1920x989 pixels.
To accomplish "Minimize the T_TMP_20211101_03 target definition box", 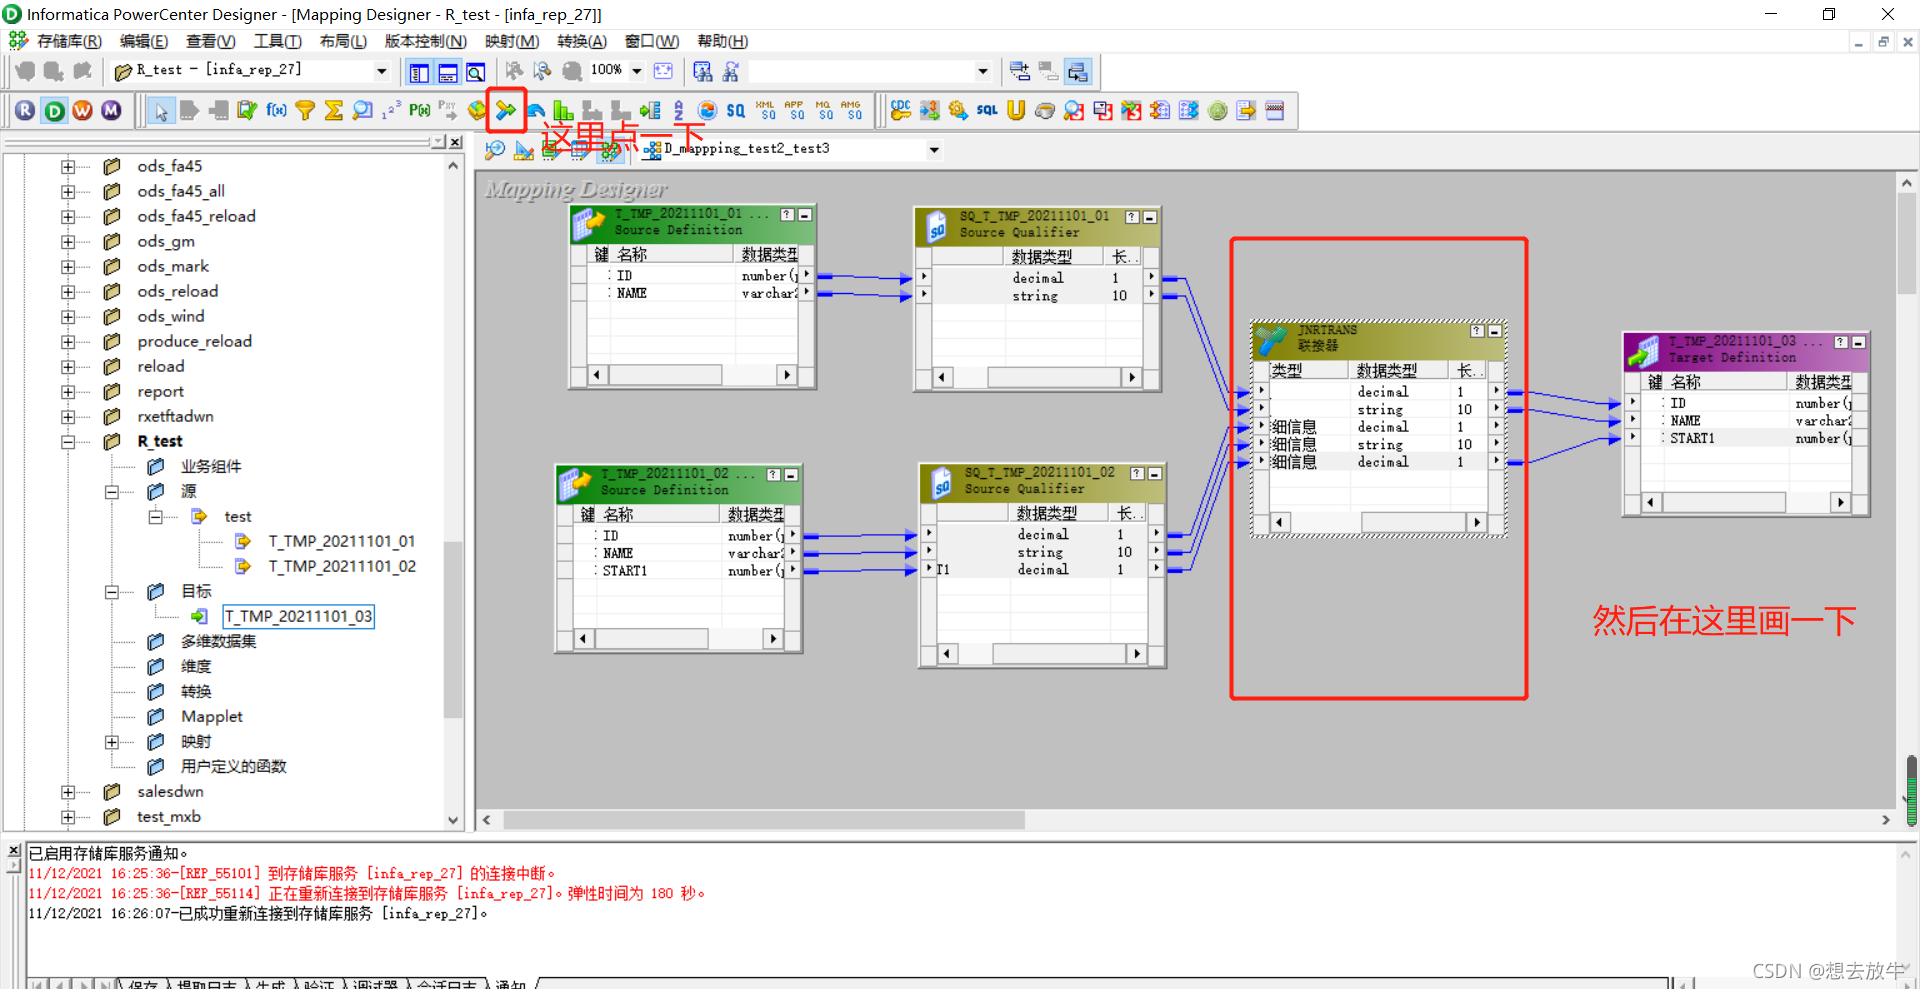I will click(1858, 342).
